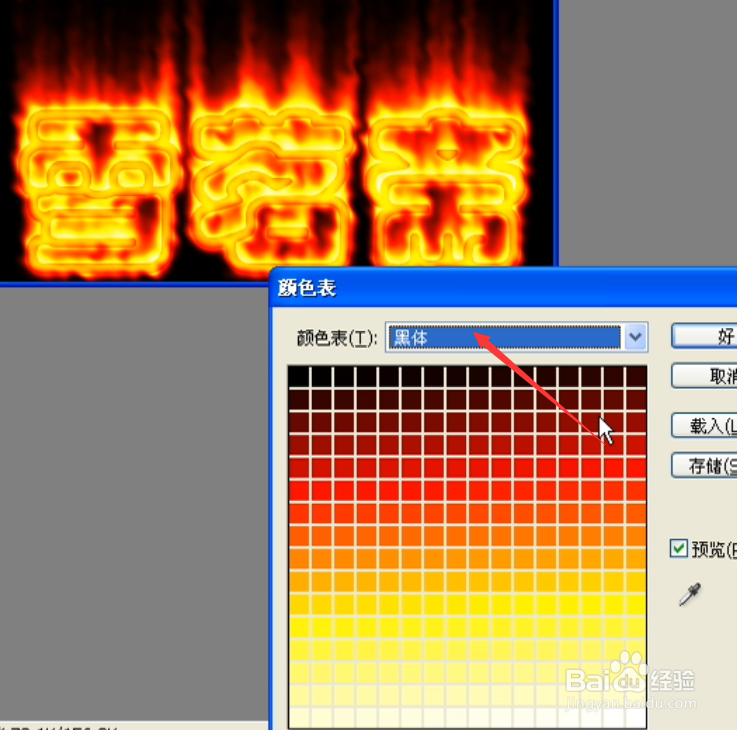Pick the black swatch at top-left of grid
The height and width of the screenshot is (730, 737).
298,377
